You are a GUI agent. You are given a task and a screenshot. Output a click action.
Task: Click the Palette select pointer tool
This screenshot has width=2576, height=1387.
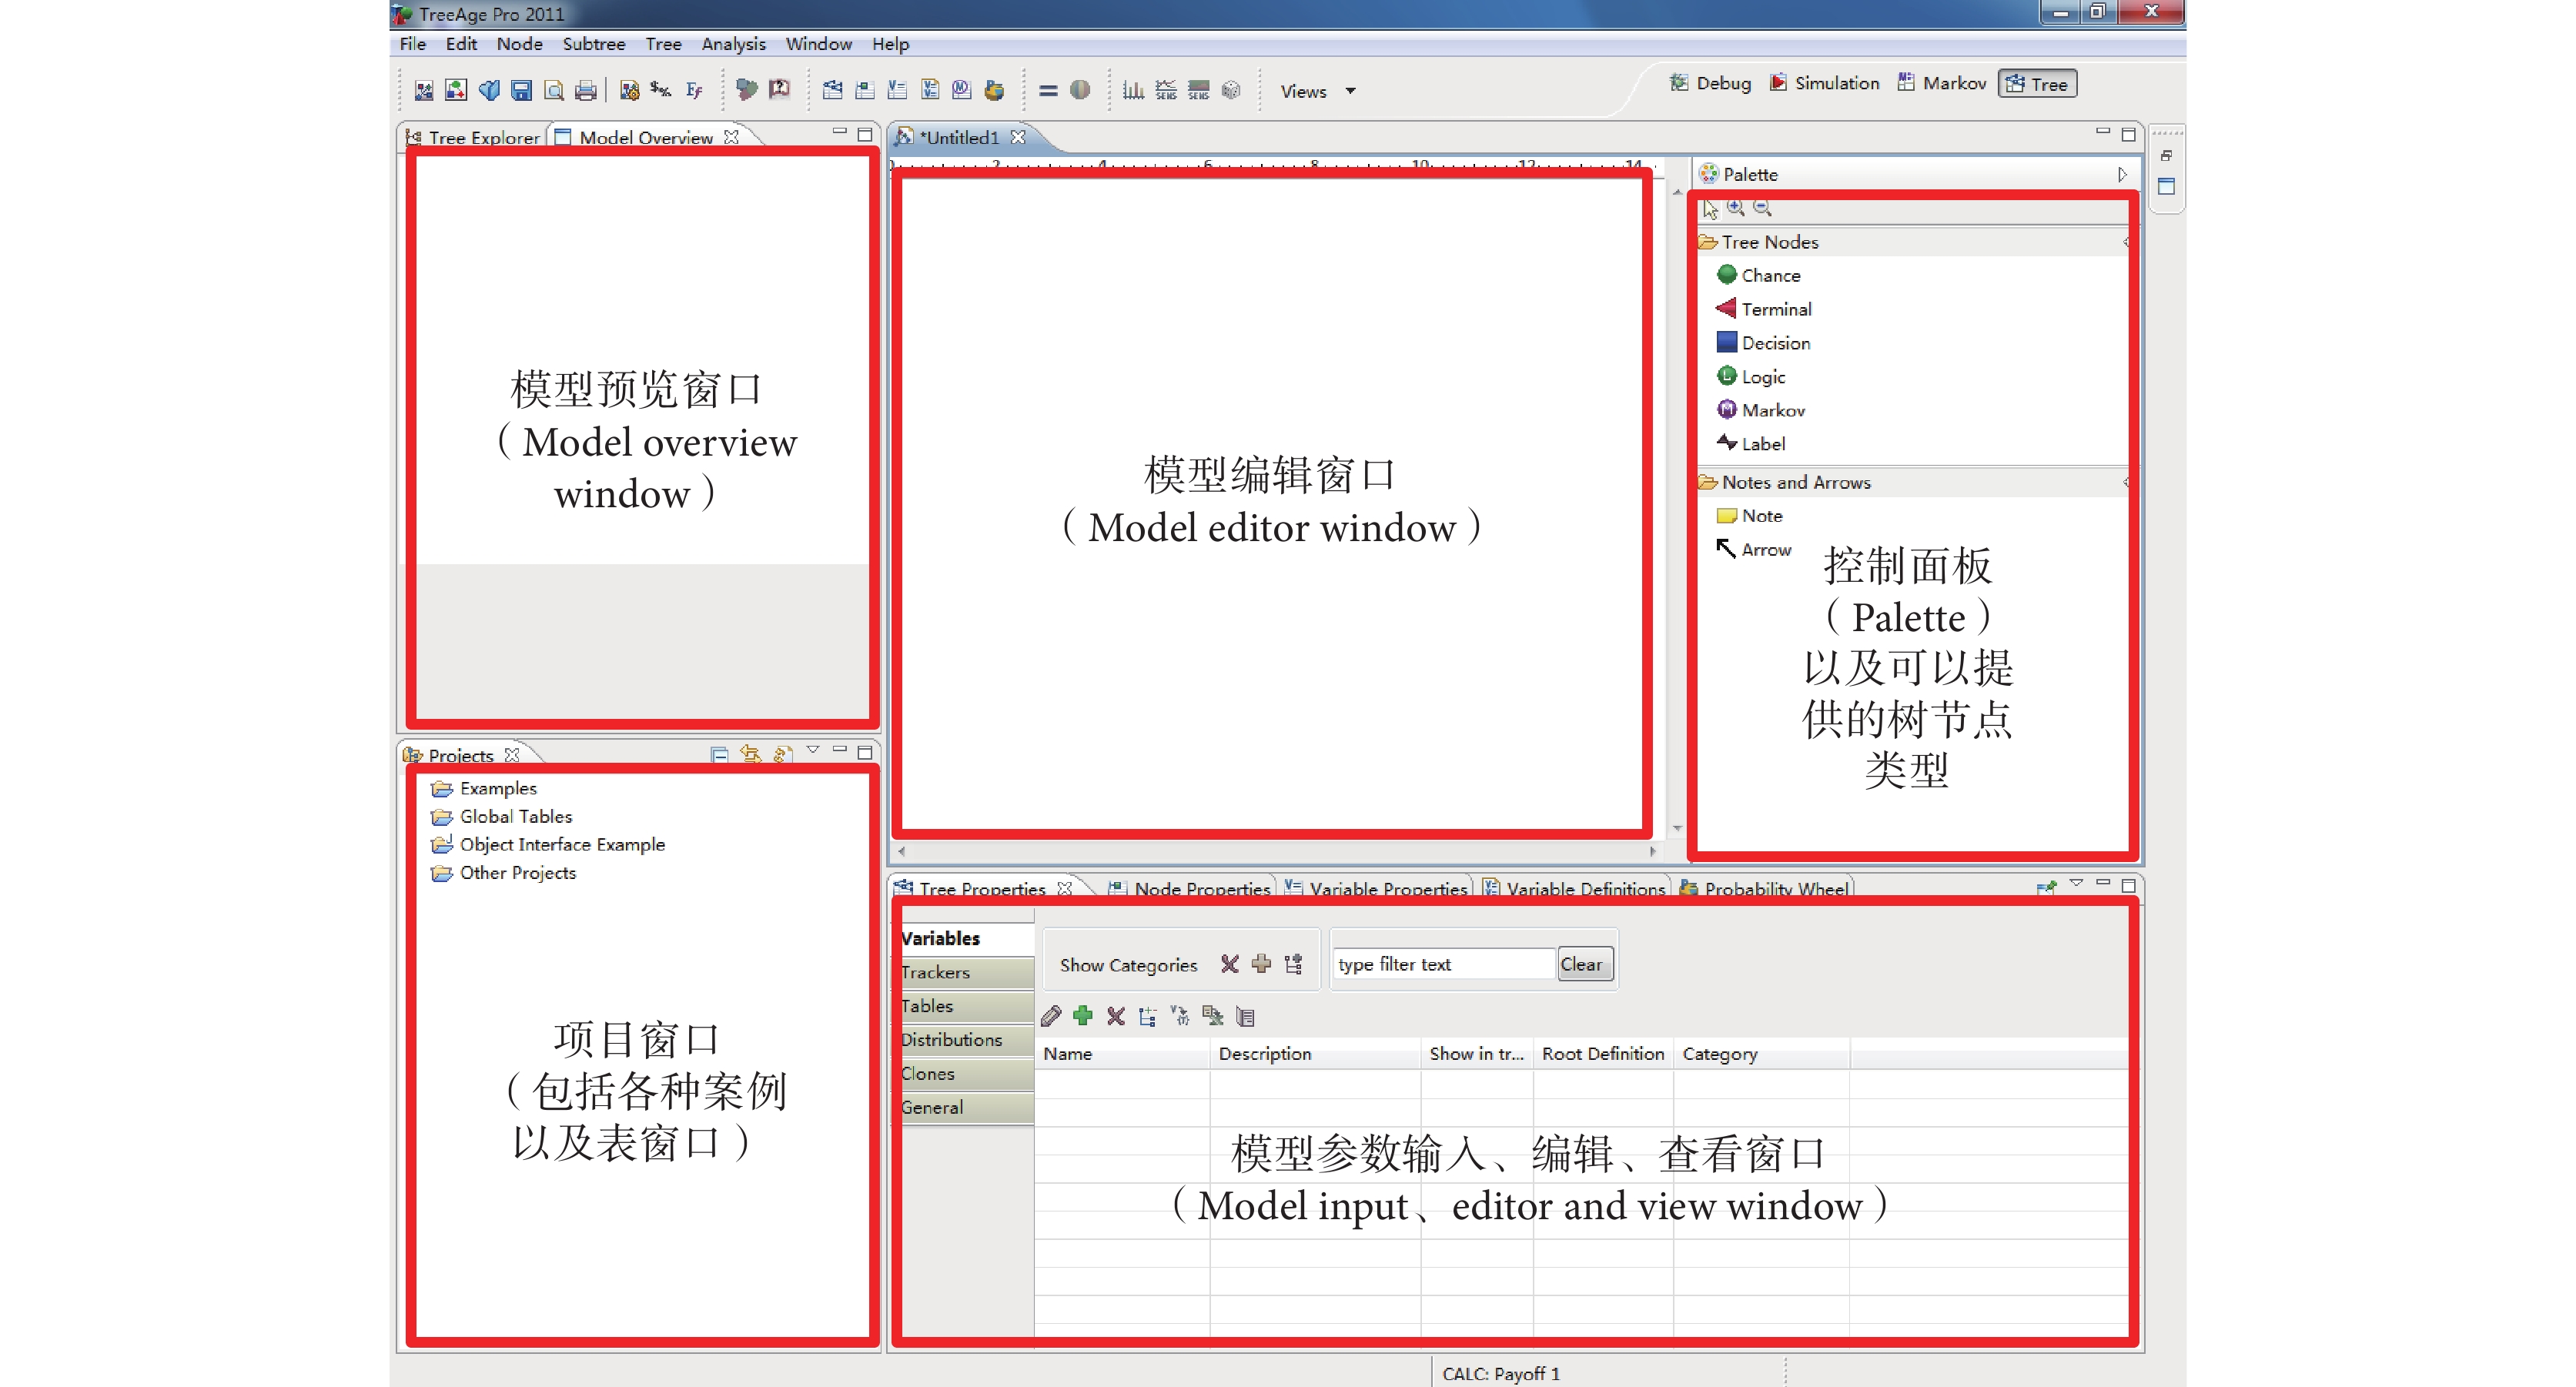(1711, 209)
